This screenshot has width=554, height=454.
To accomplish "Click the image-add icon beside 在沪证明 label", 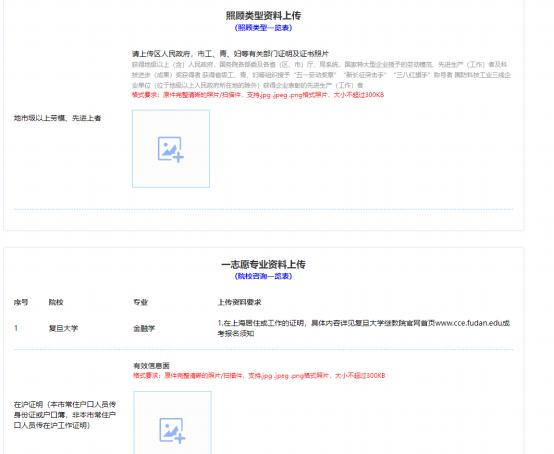I will coord(172,430).
